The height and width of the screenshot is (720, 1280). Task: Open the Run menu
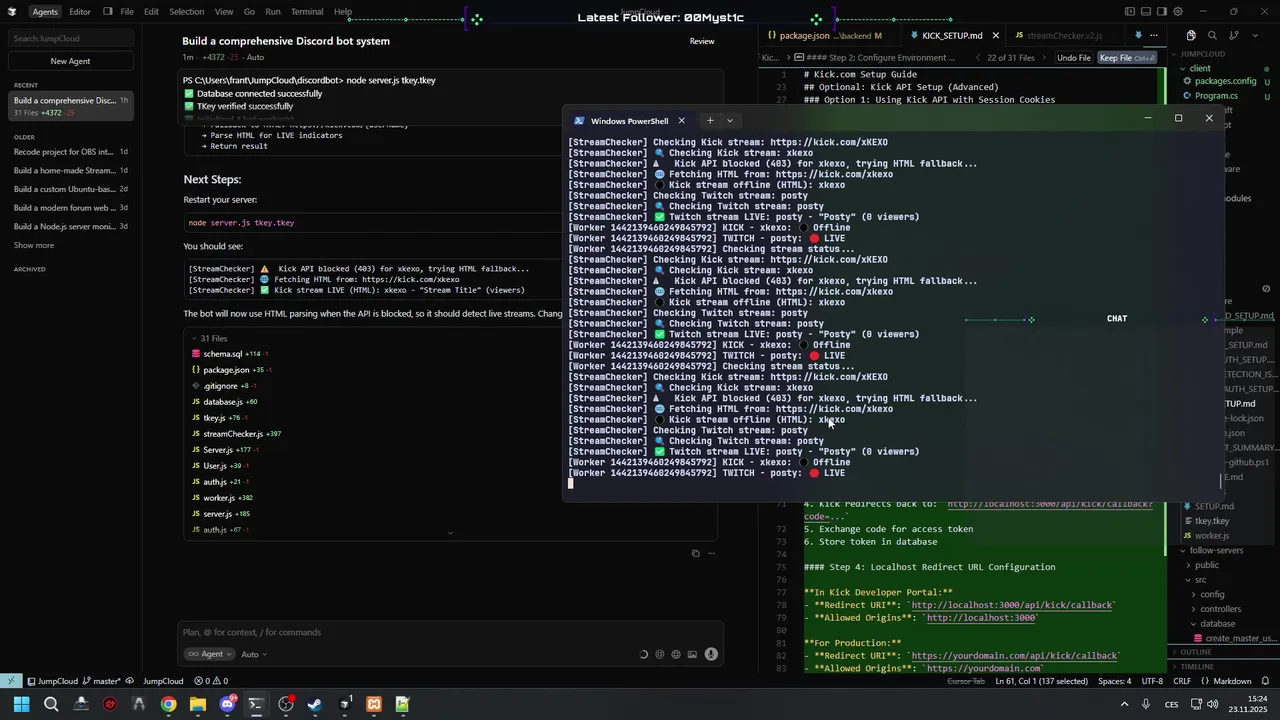click(x=273, y=12)
